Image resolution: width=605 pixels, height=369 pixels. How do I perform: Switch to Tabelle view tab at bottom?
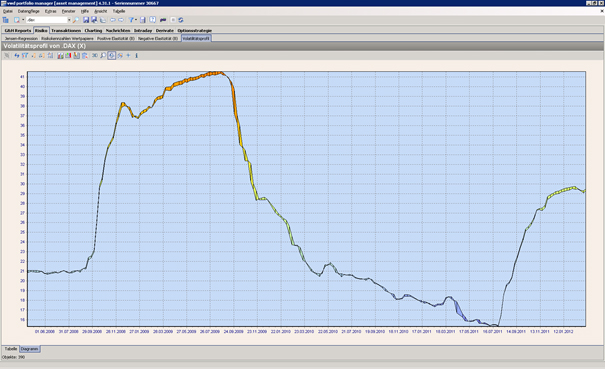tap(11, 349)
